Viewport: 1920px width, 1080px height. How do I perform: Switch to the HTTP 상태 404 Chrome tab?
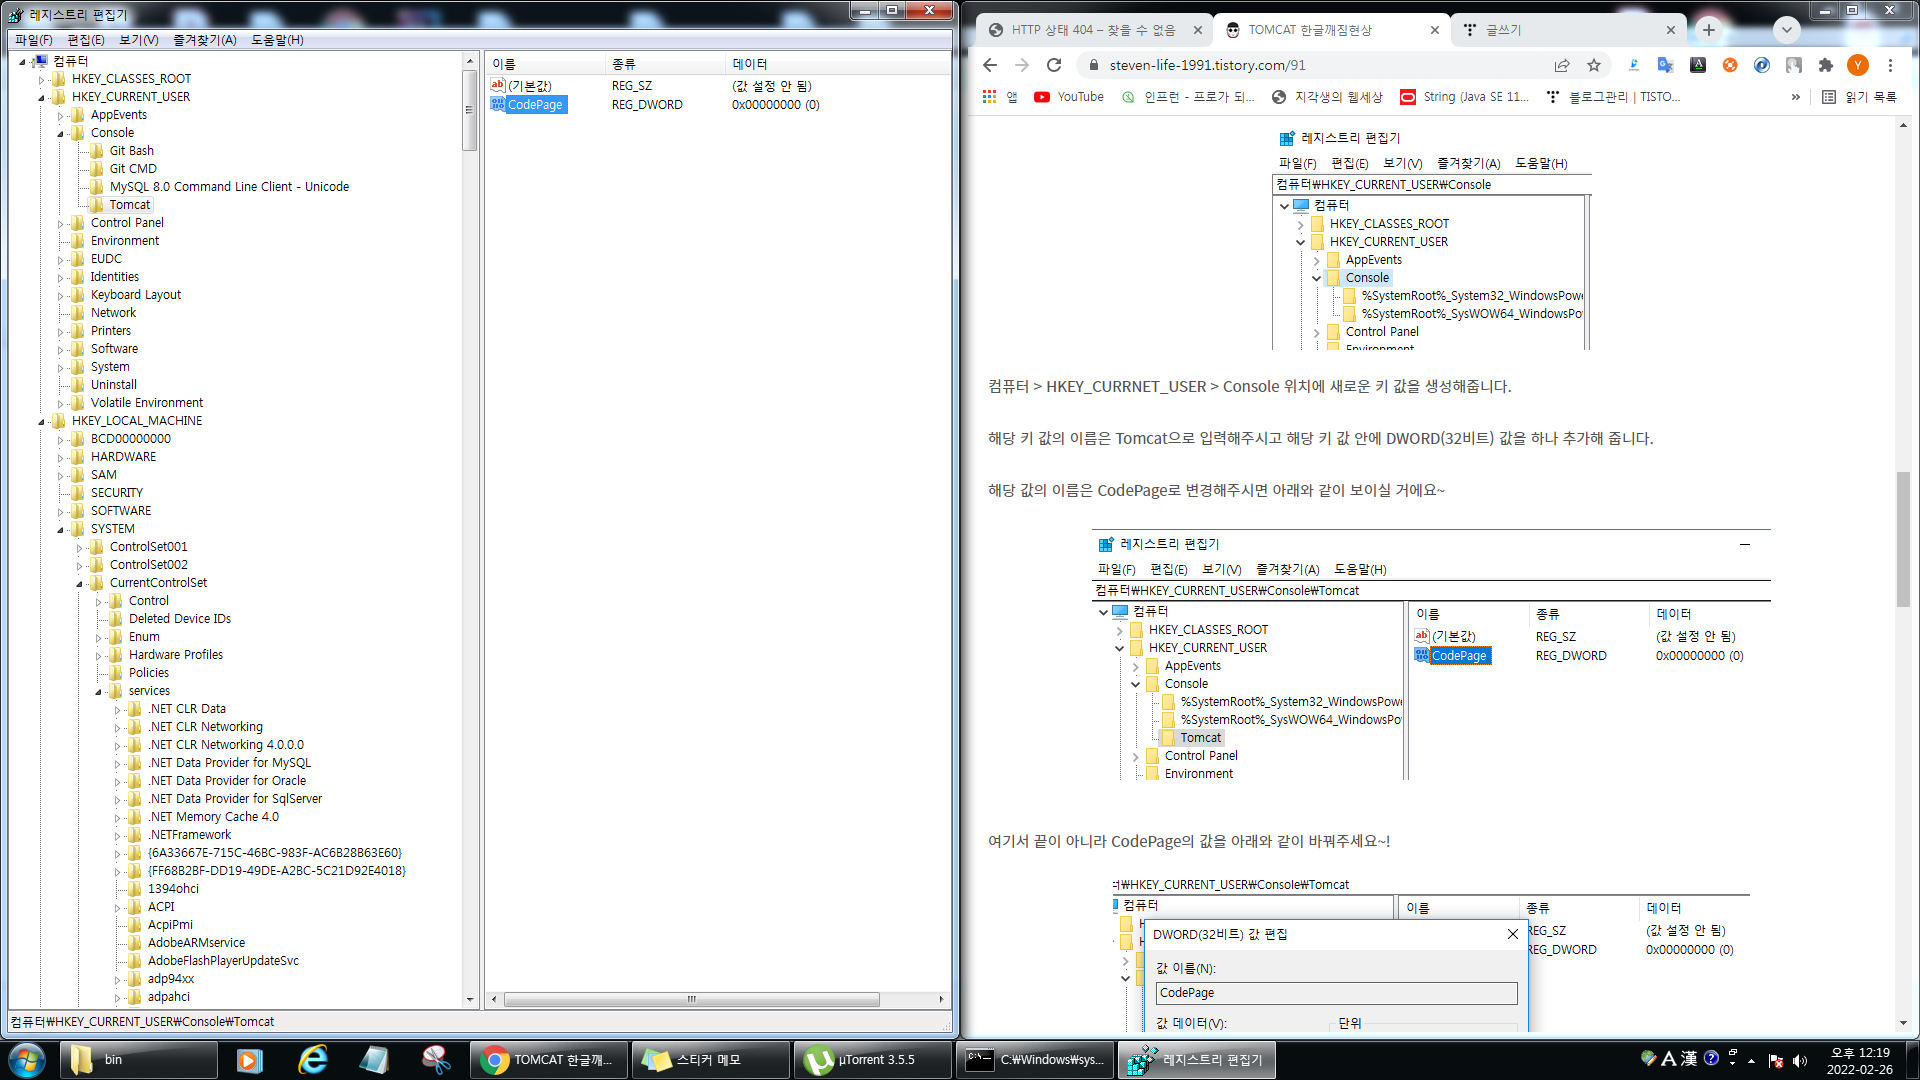[x=1094, y=30]
